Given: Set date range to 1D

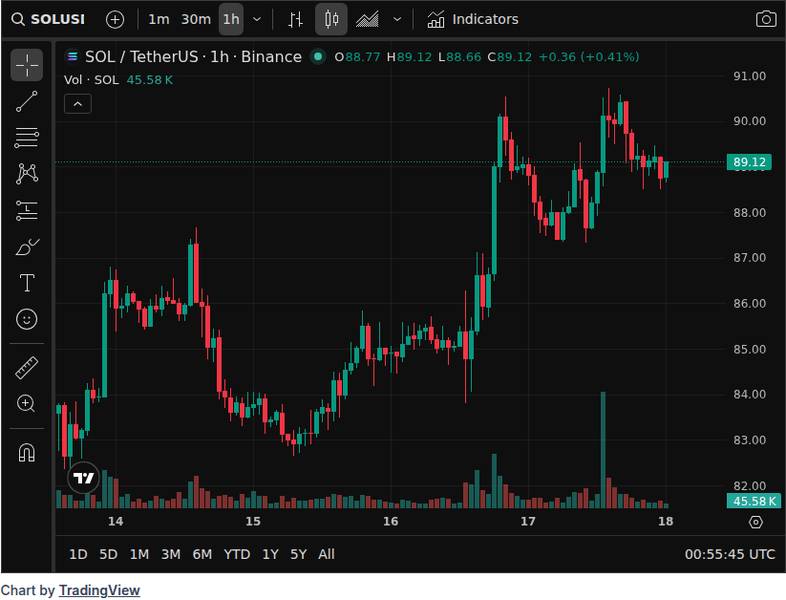Looking at the screenshot, I should pos(78,554).
